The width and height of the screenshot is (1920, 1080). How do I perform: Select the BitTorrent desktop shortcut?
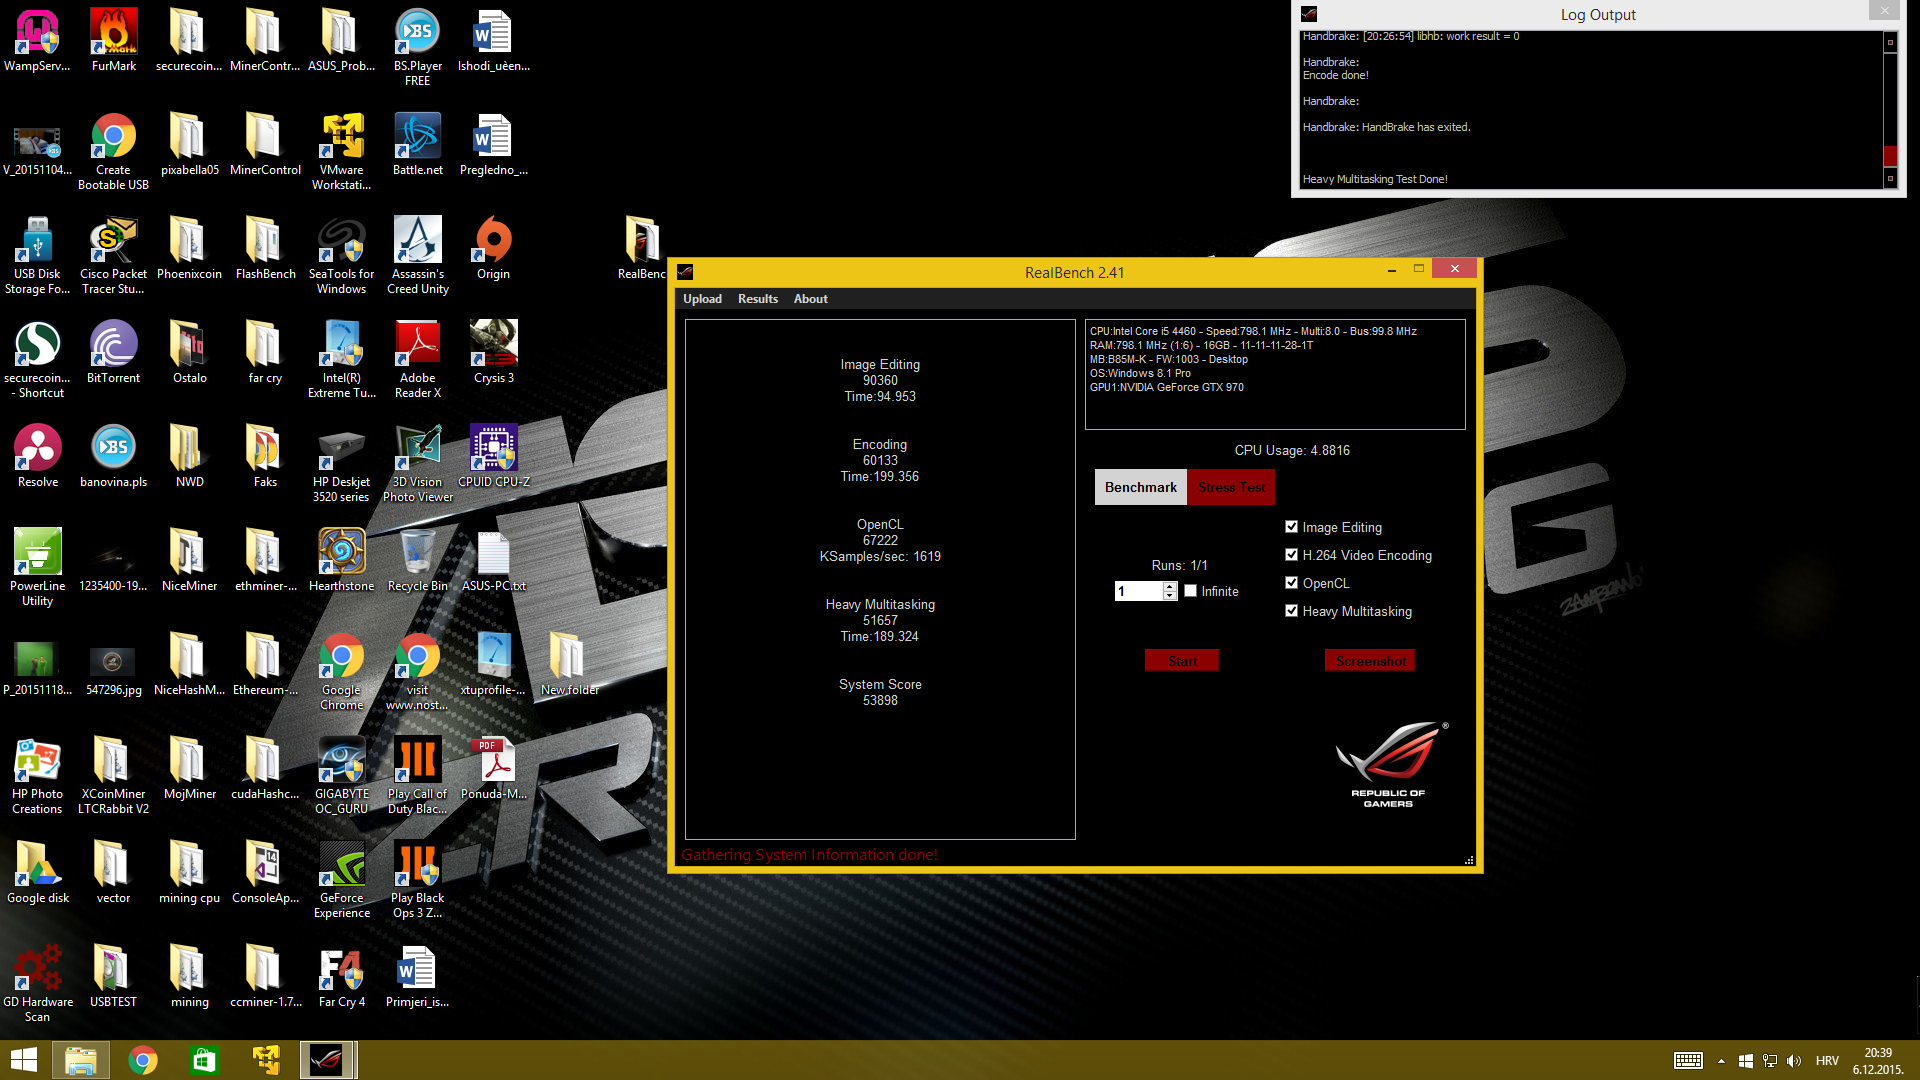click(x=113, y=352)
